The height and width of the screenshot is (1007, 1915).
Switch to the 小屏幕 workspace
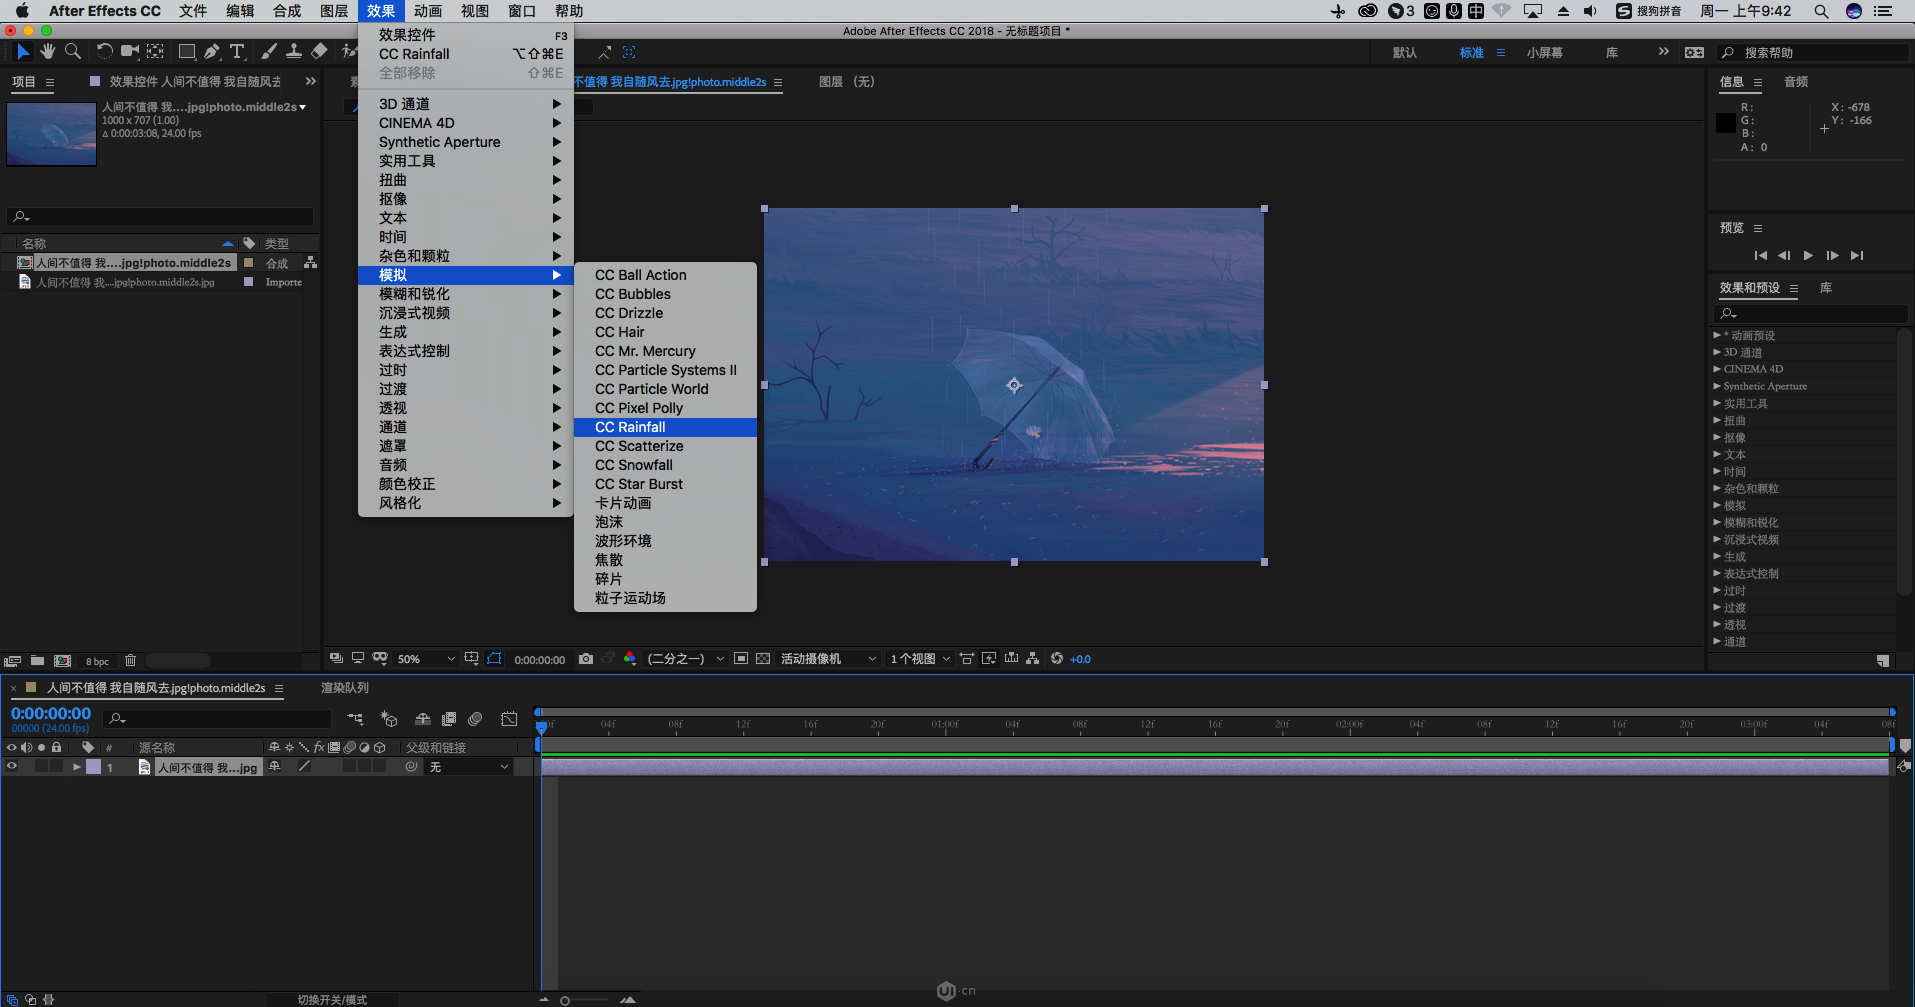(1545, 53)
